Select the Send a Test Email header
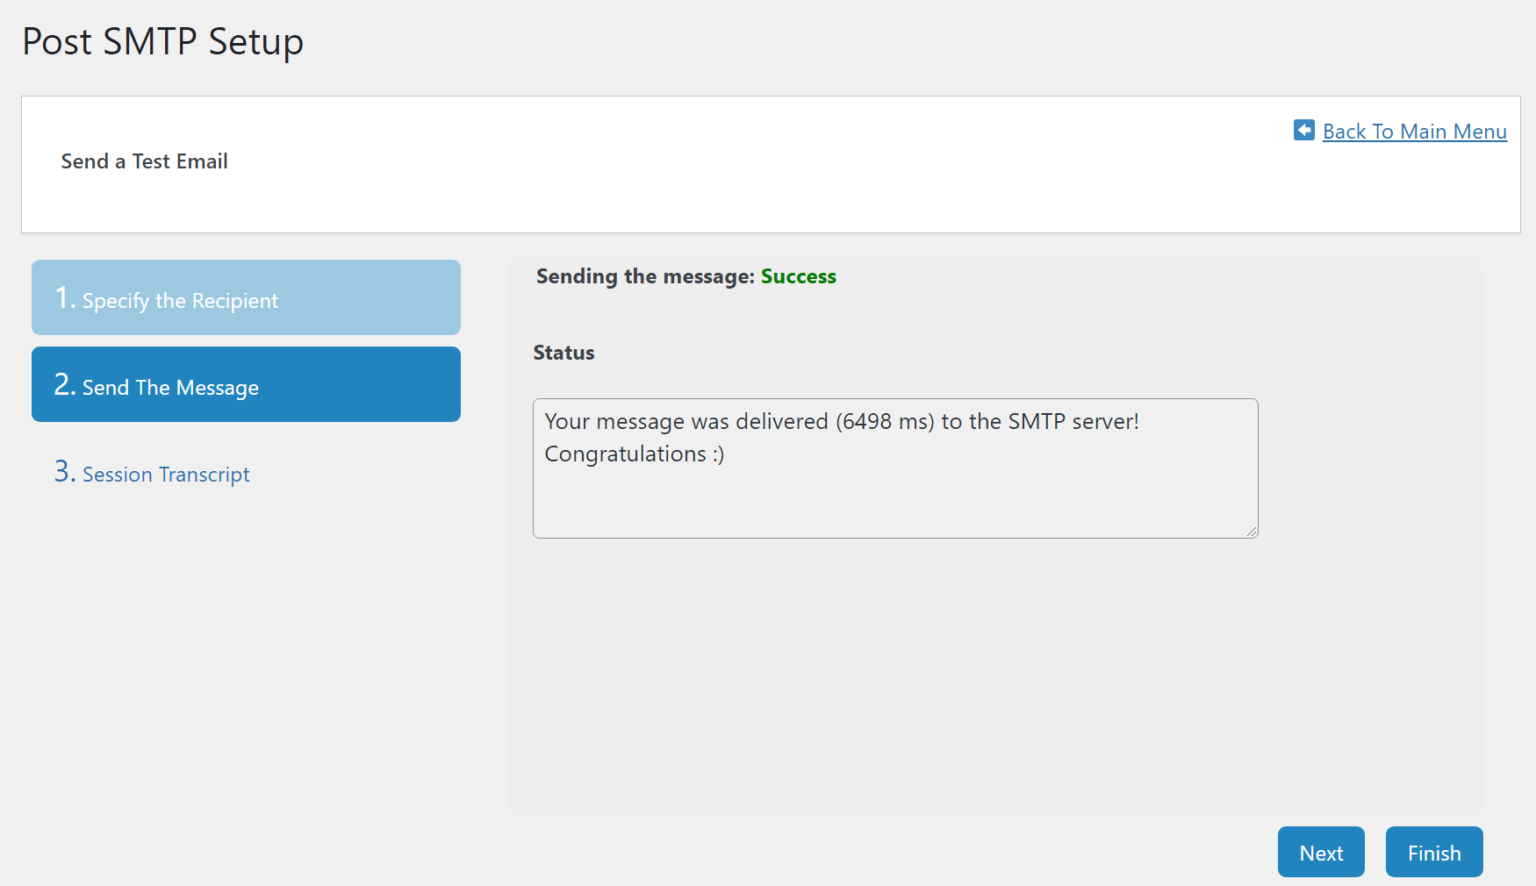This screenshot has height=886, width=1536. point(144,161)
